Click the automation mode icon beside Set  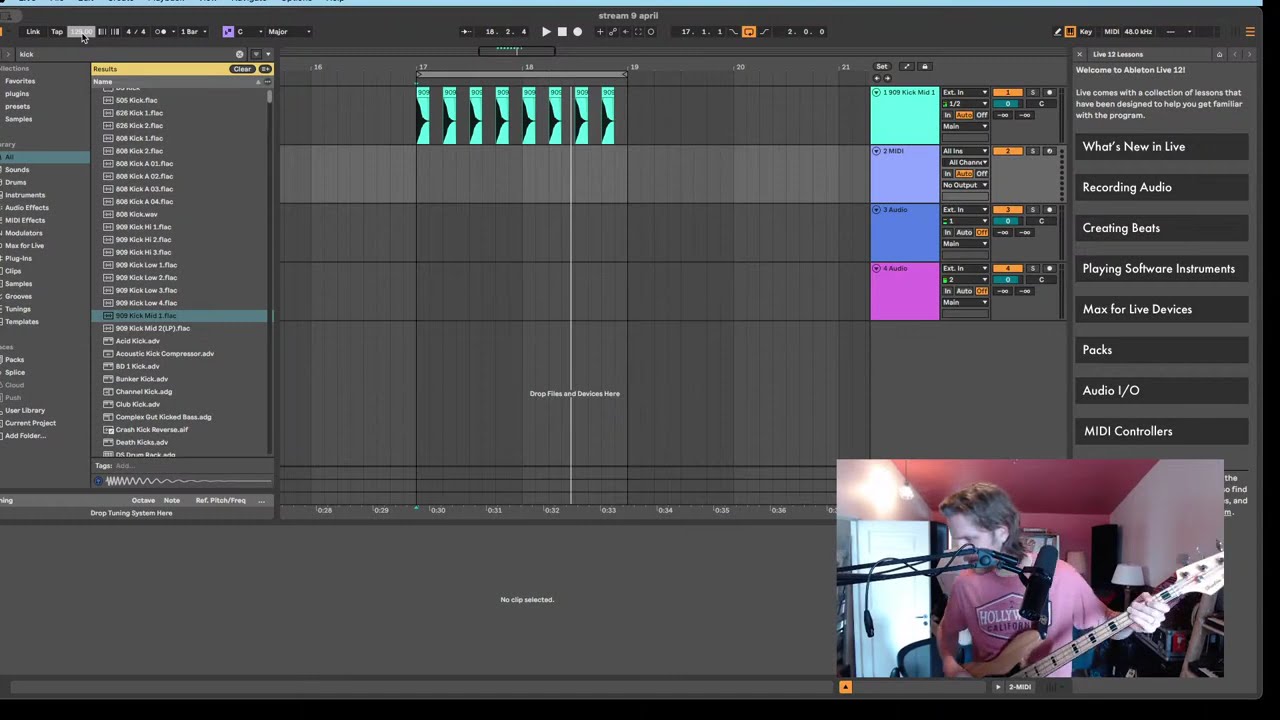click(907, 67)
